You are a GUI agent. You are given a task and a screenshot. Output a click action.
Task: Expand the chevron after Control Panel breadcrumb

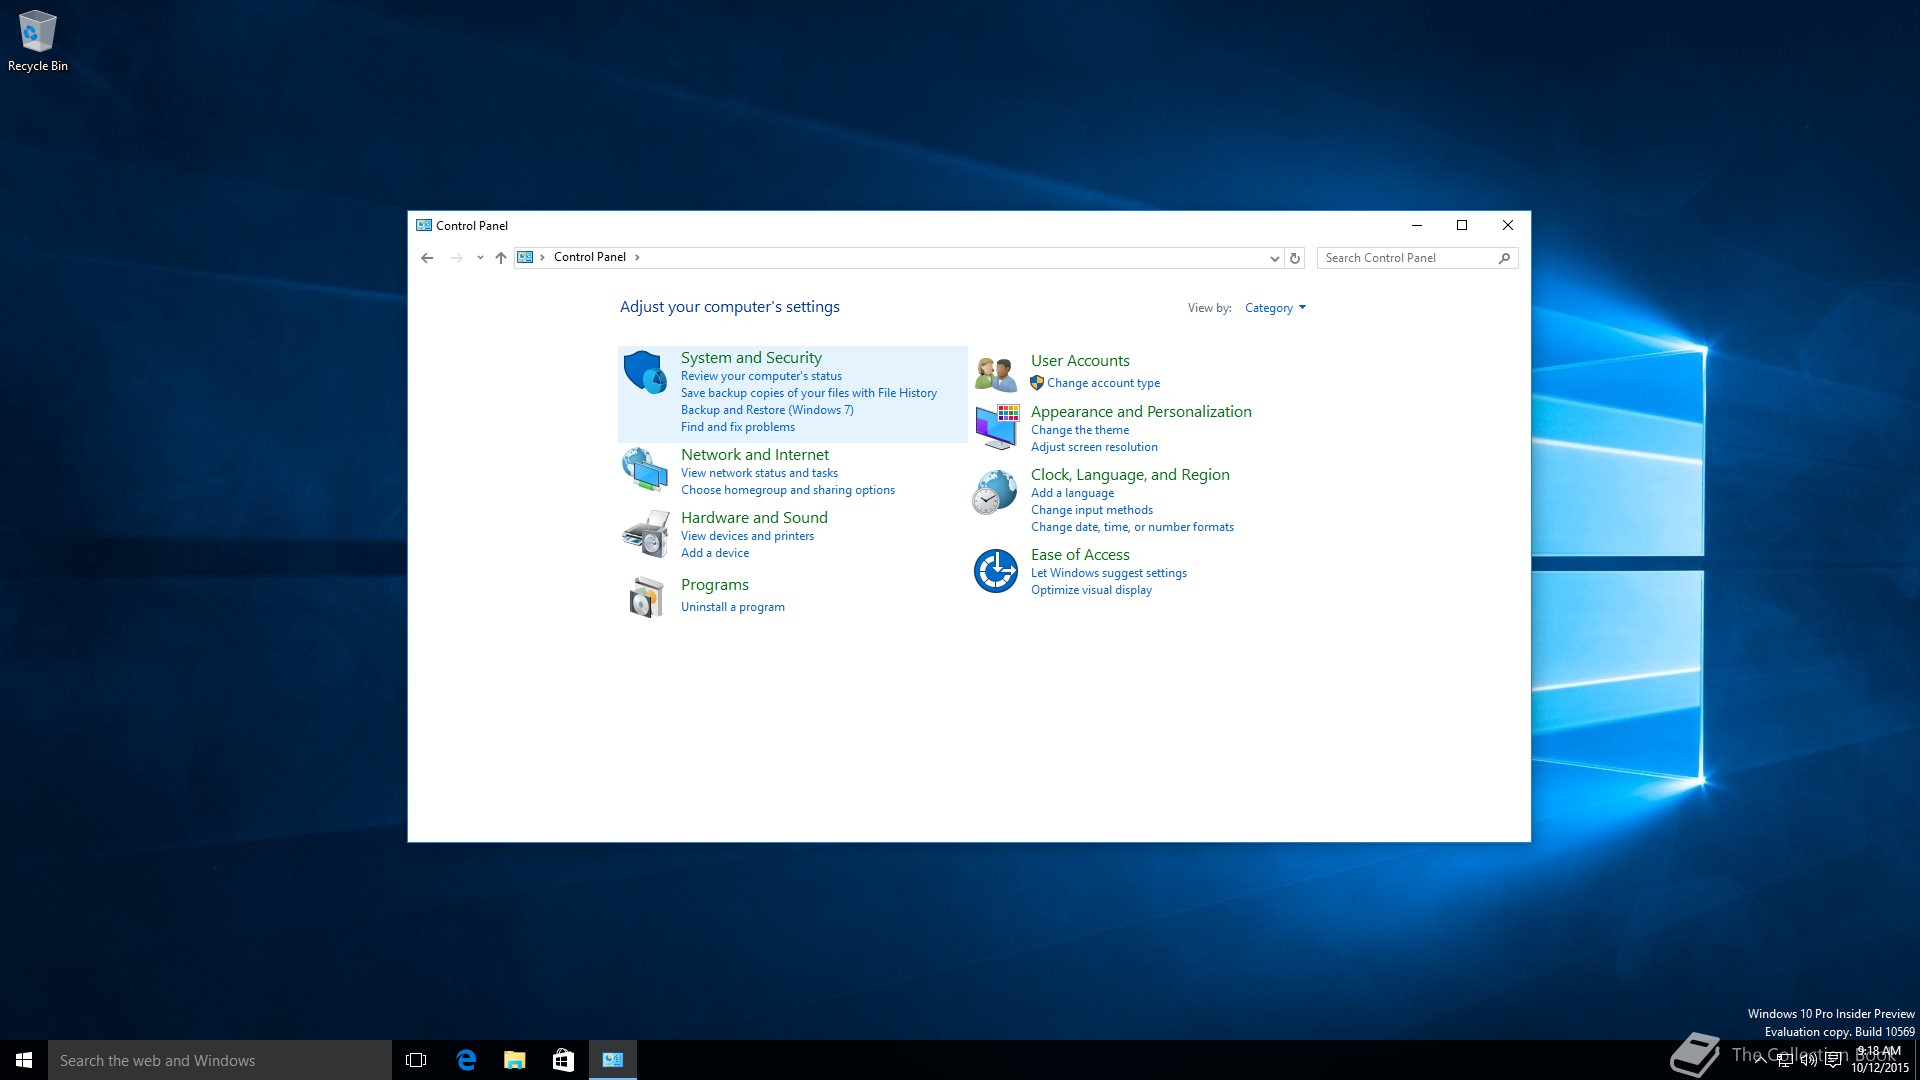point(637,257)
